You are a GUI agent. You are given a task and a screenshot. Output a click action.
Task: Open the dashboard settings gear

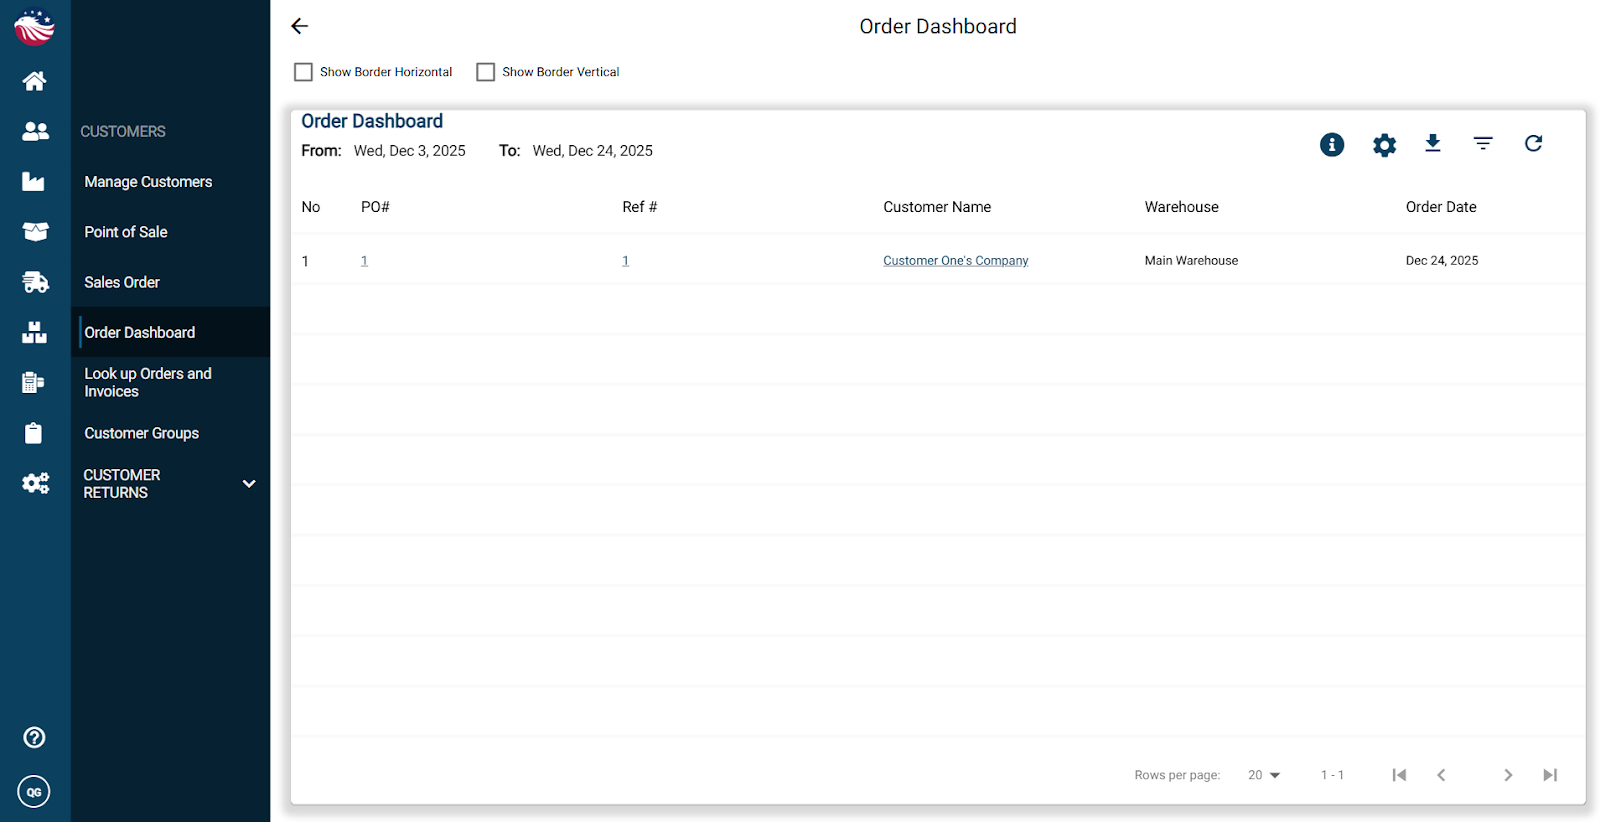pyautogui.click(x=1384, y=145)
